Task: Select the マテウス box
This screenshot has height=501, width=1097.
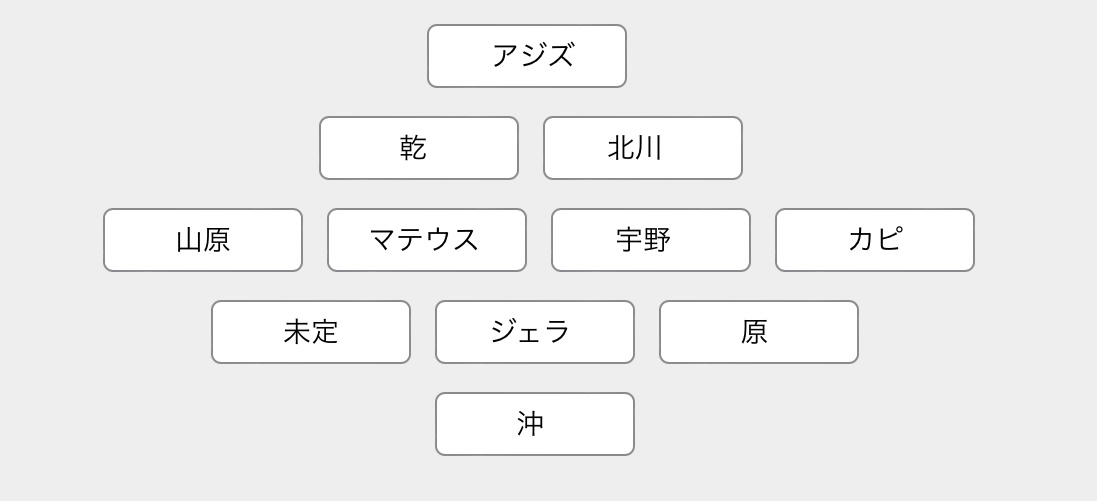Action: 427,240
